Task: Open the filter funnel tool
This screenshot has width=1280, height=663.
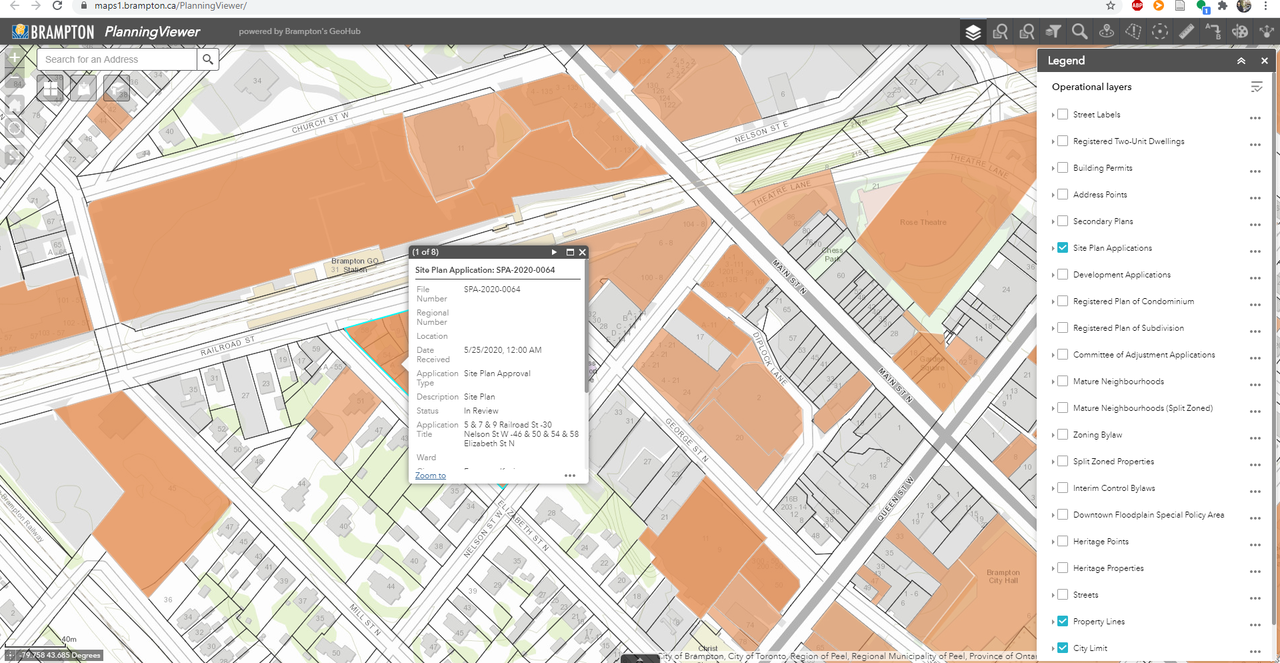Action: [x=1053, y=32]
